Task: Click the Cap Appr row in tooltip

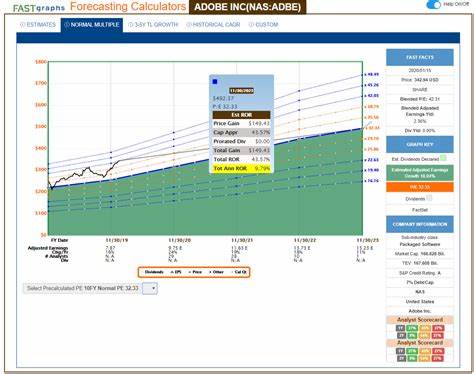Action: coord(241,132)
